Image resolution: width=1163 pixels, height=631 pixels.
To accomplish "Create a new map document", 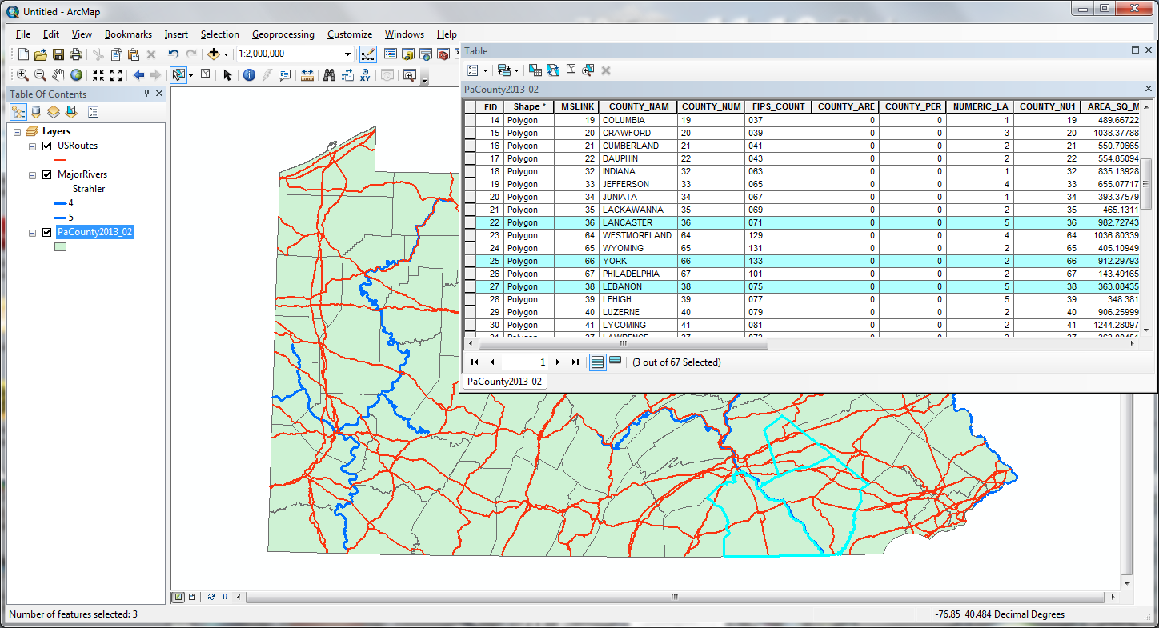I will coord(23,55).
